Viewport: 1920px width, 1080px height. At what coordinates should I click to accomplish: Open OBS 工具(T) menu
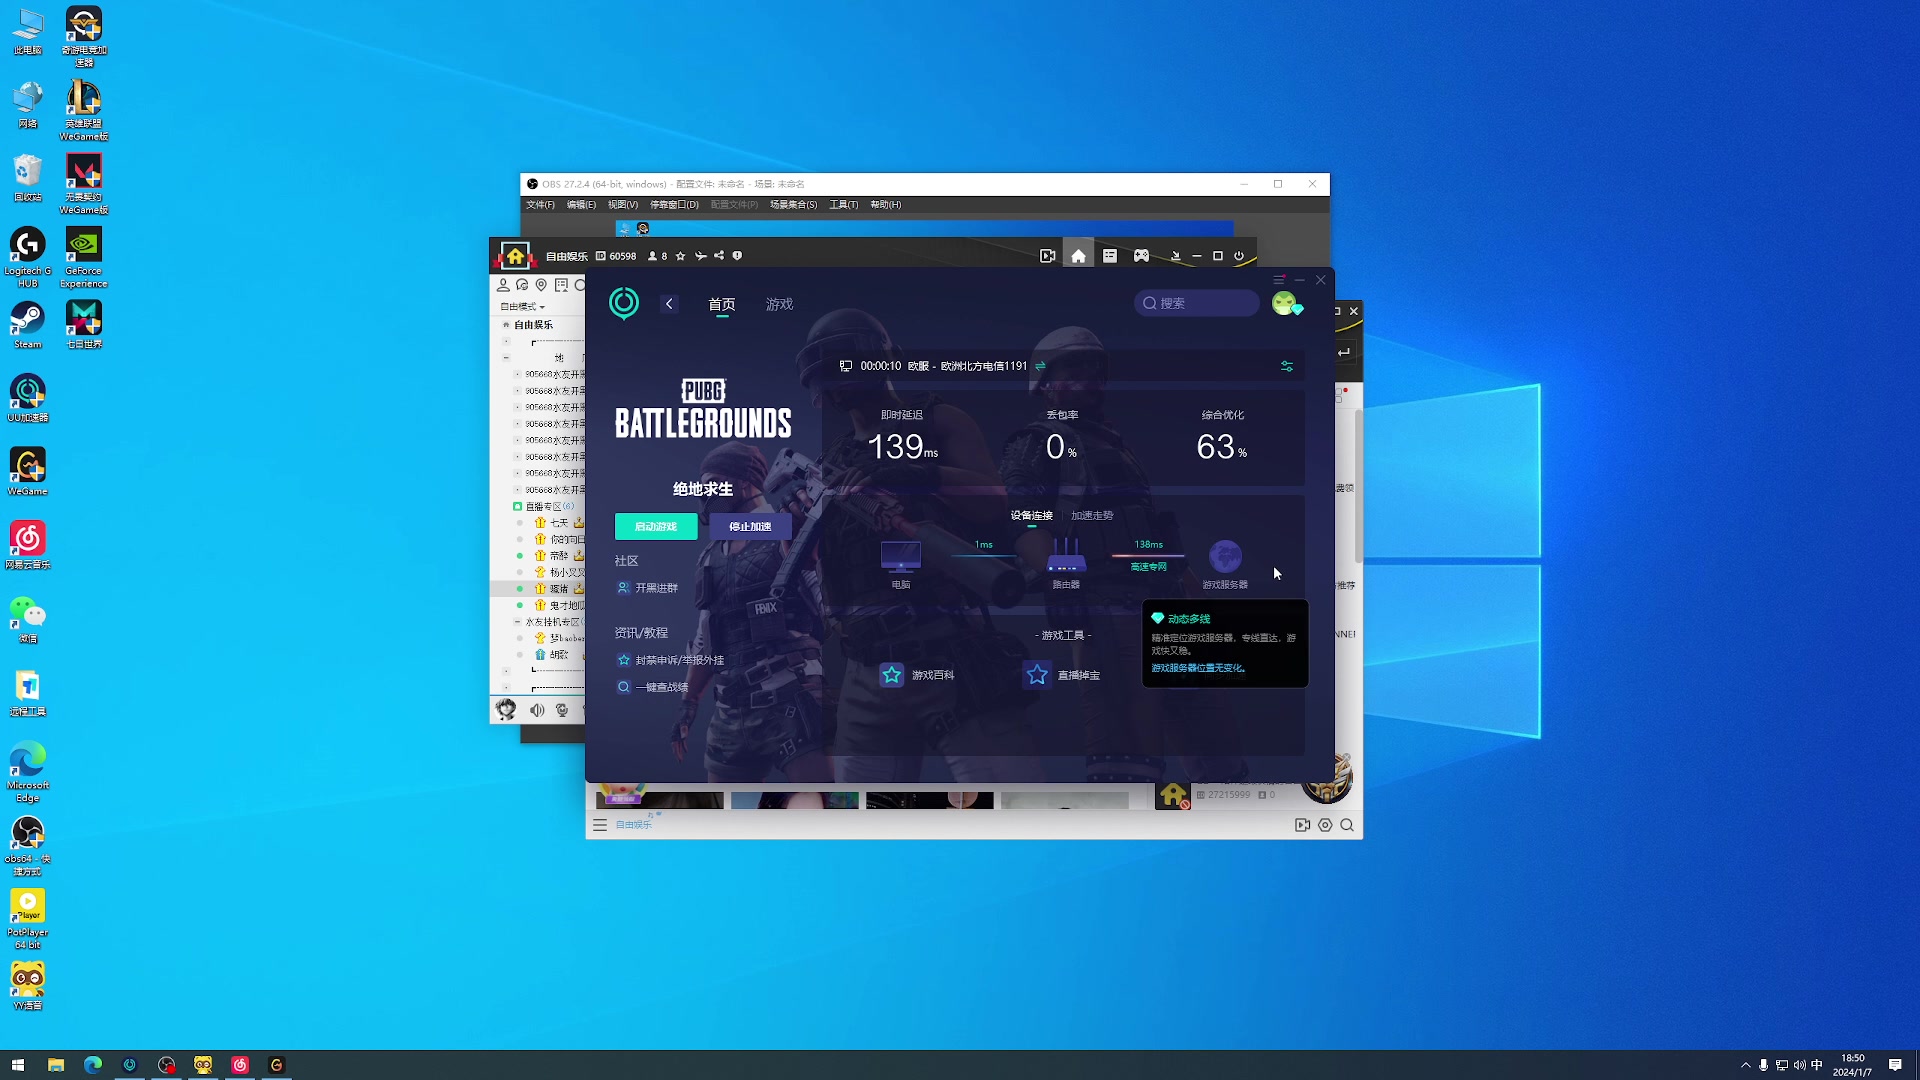[844, 205]
